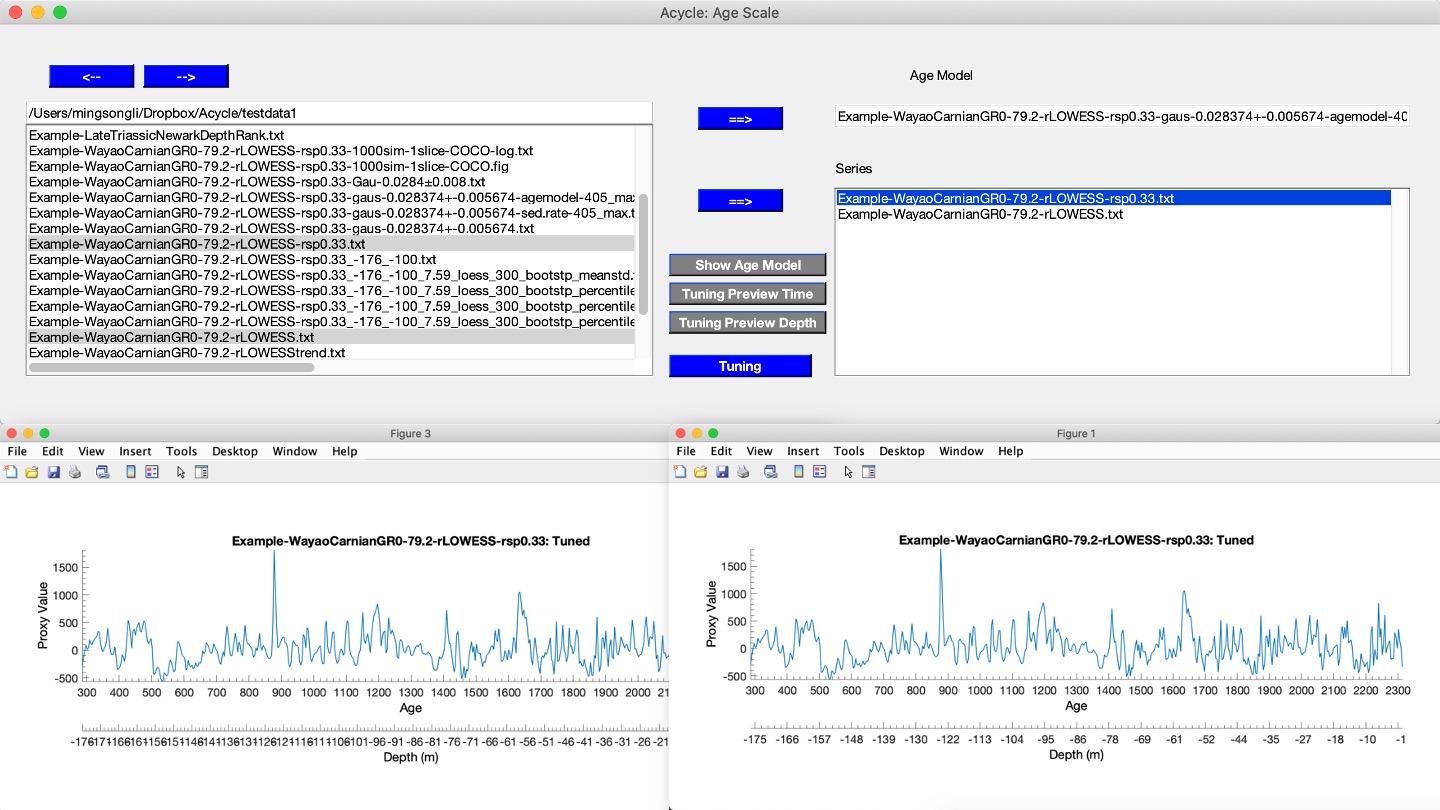Click Save Figure icon in Figure 1 toolbar

click(723, 472)
